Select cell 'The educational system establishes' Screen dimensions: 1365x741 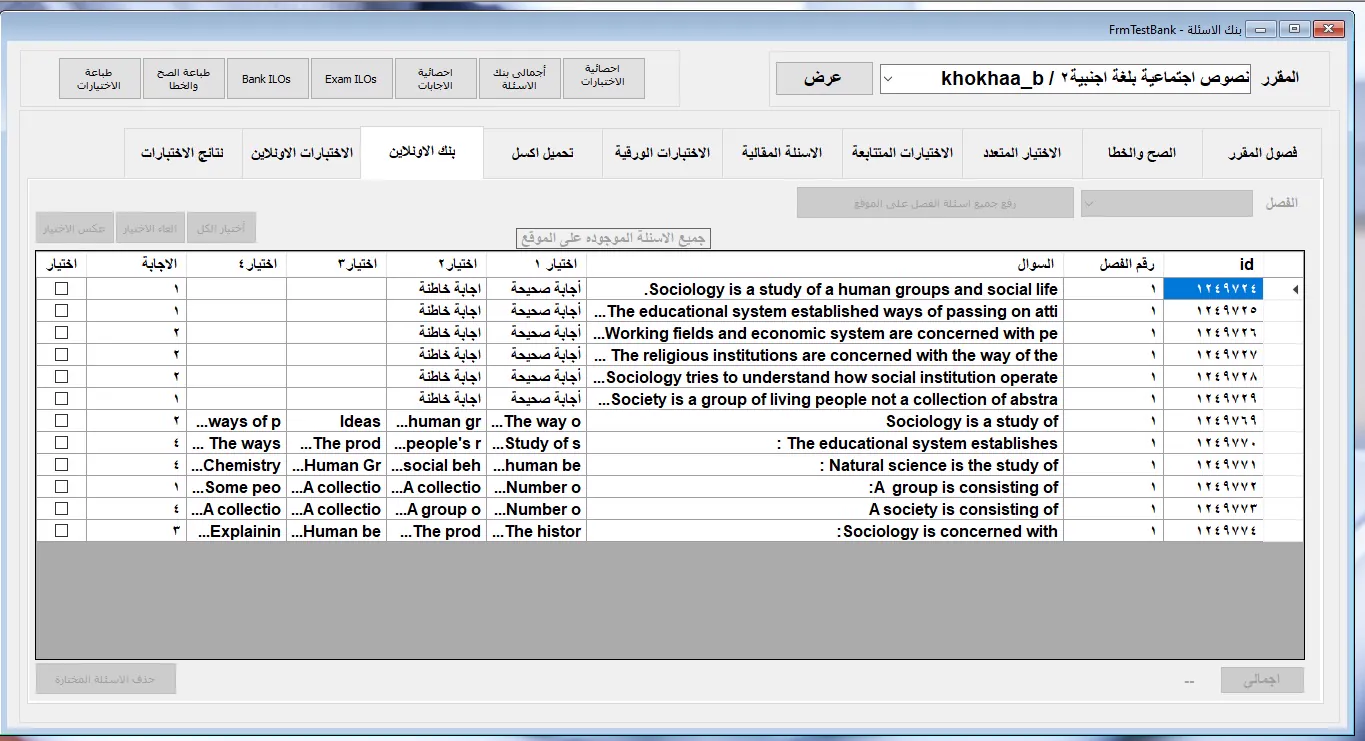coord(825,443)
